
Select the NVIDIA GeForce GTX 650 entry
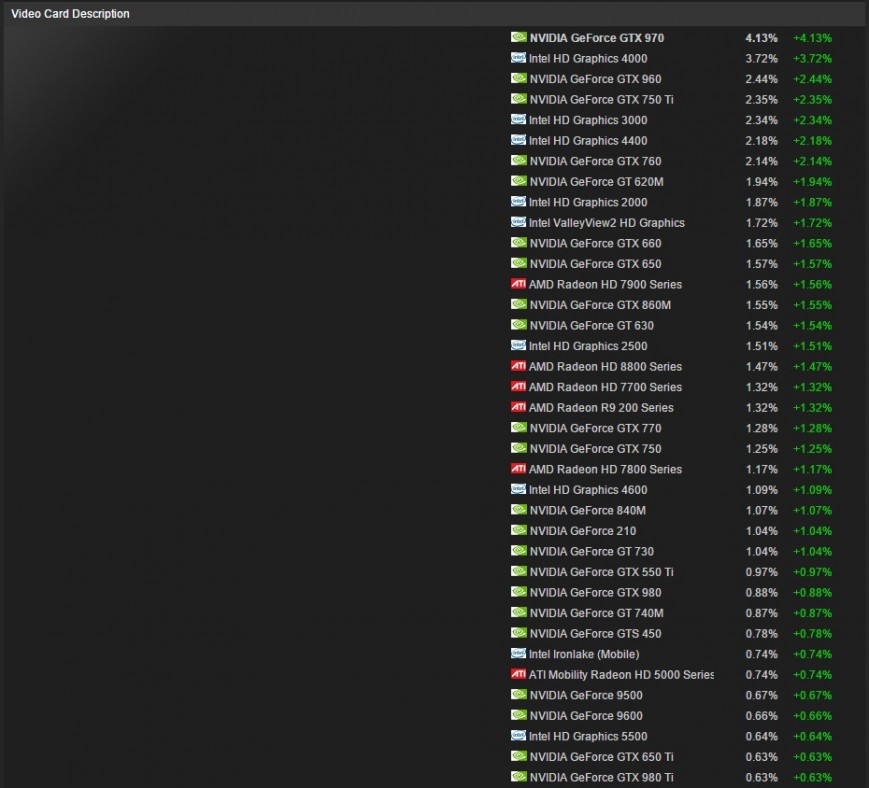pos(595,264)
